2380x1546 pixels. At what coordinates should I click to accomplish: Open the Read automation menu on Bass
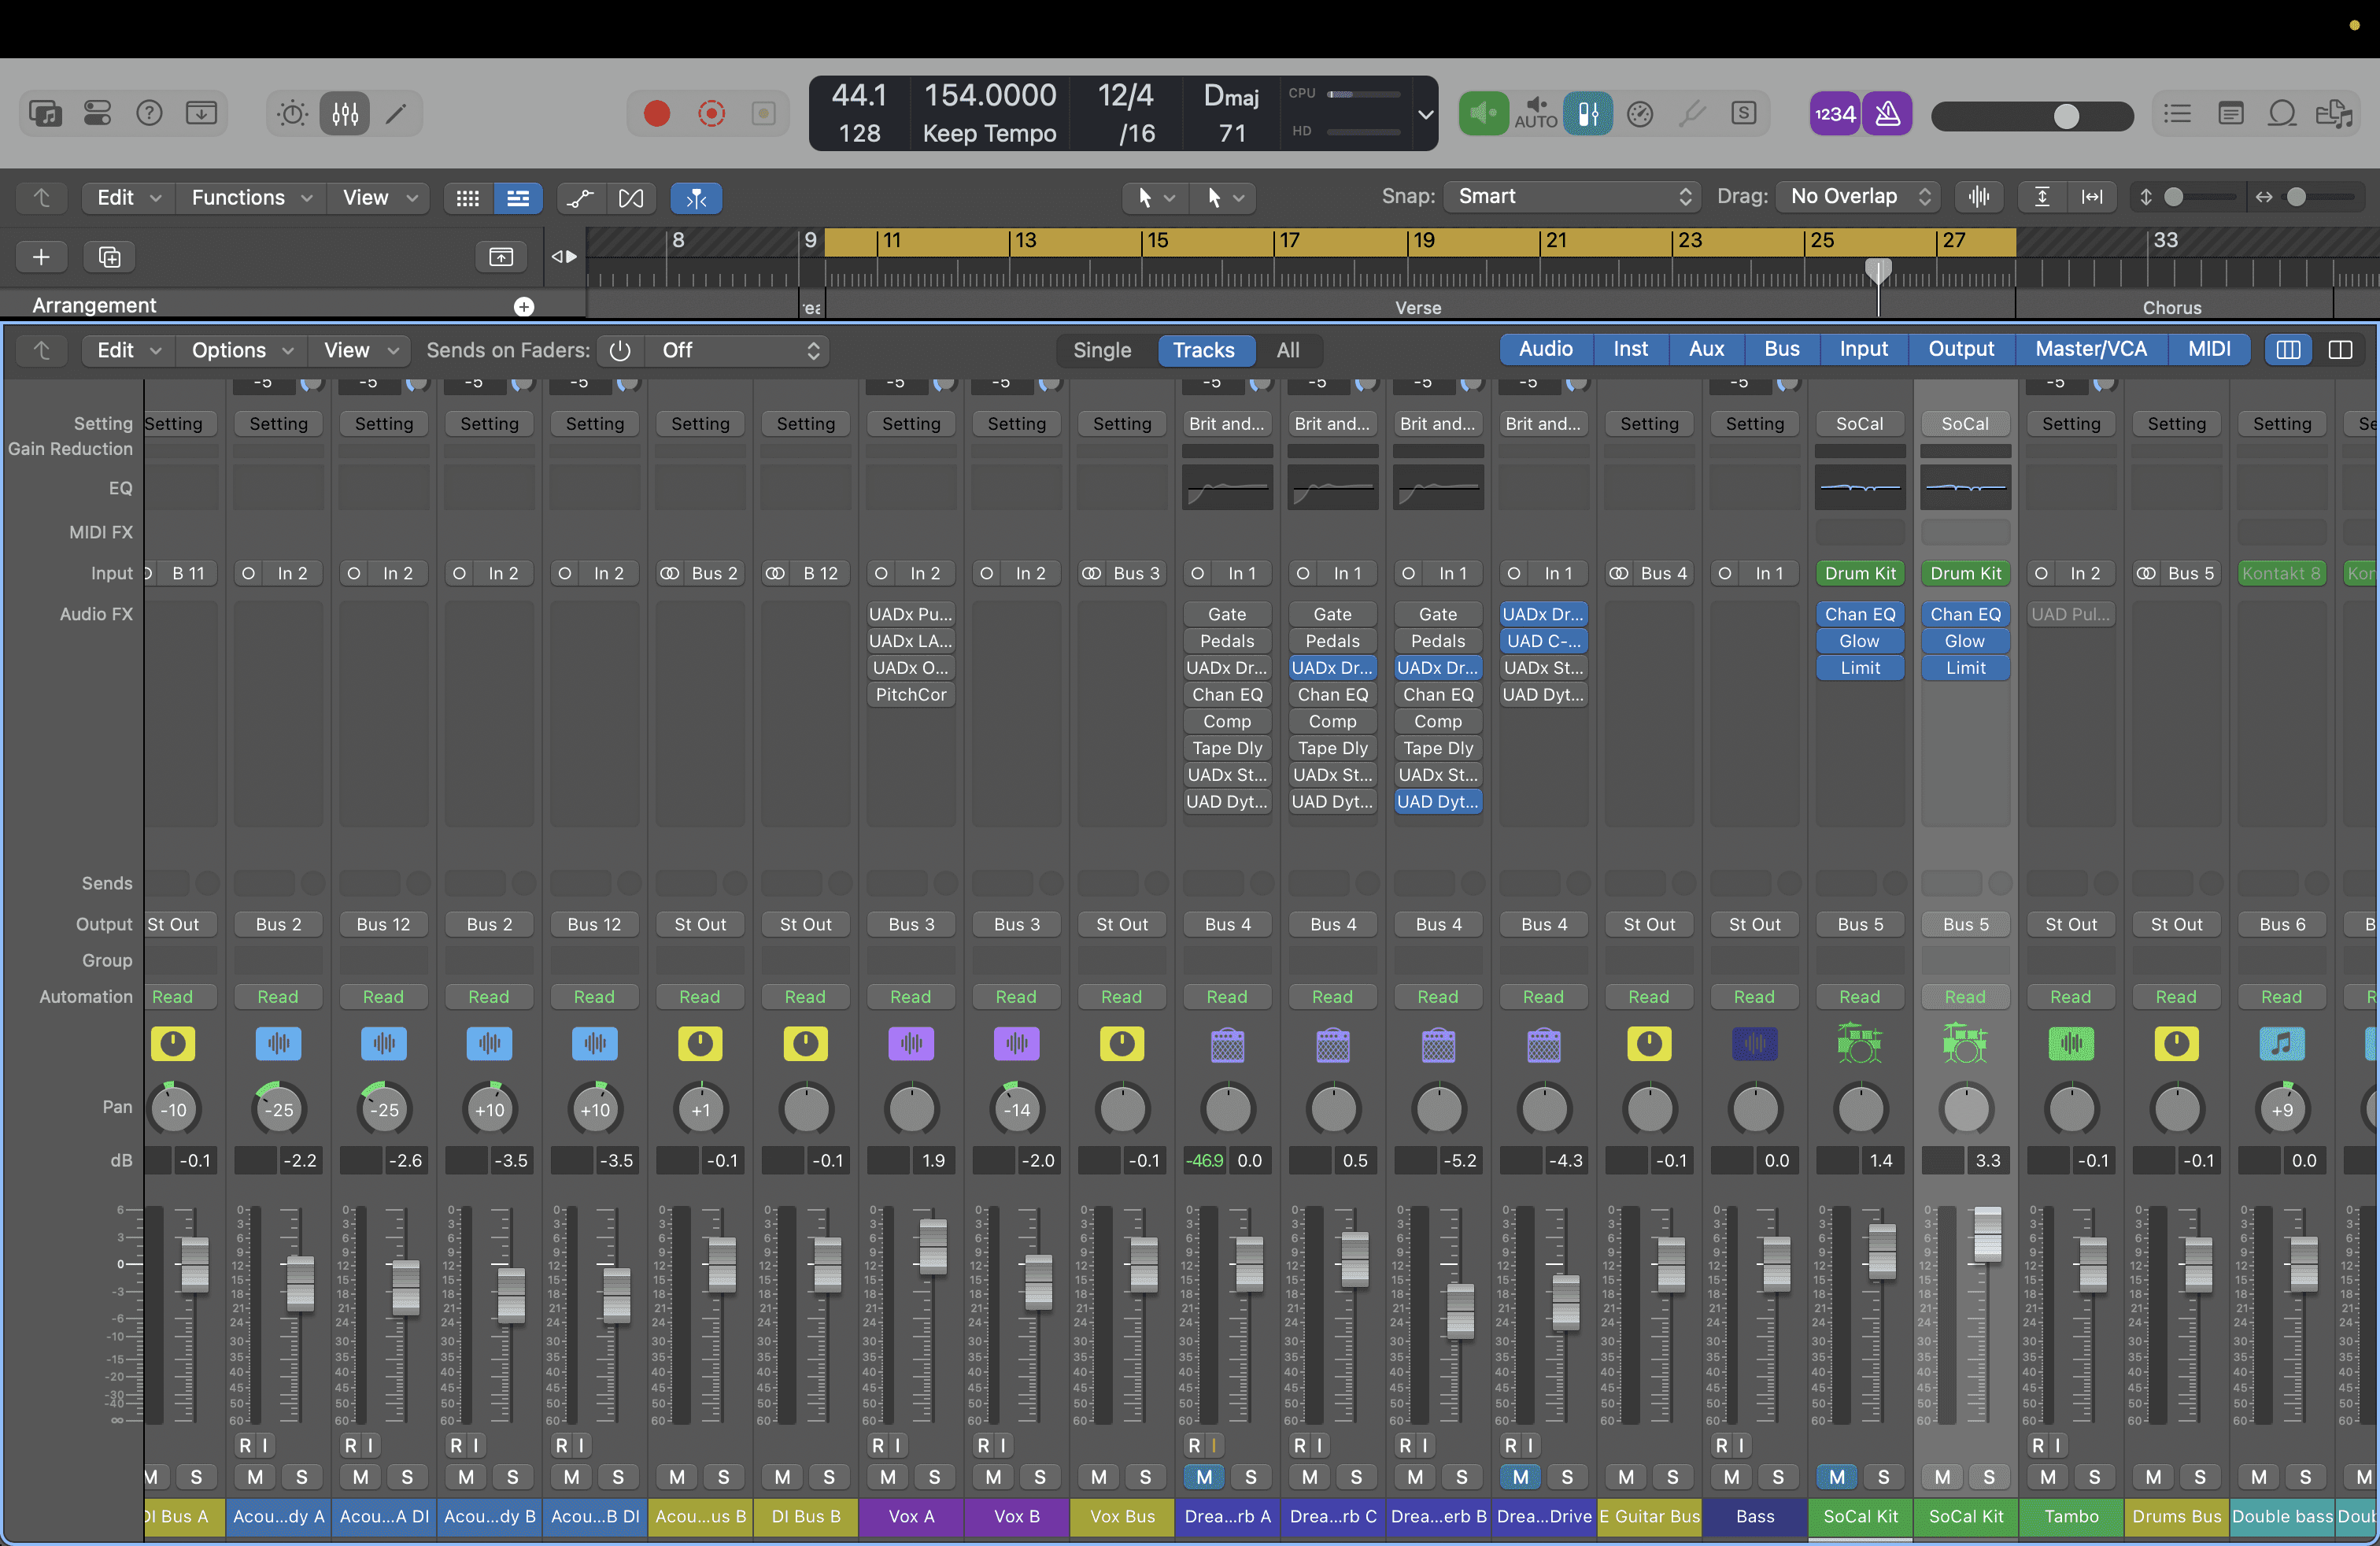[x=1754, y=997]
